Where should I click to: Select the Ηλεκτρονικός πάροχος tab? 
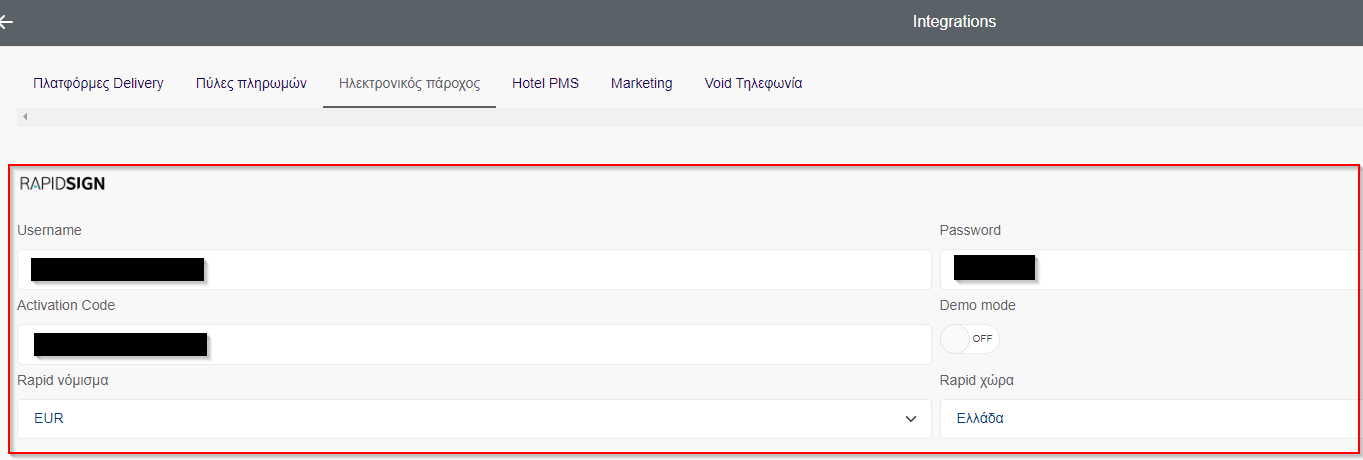tap(409, 83)
